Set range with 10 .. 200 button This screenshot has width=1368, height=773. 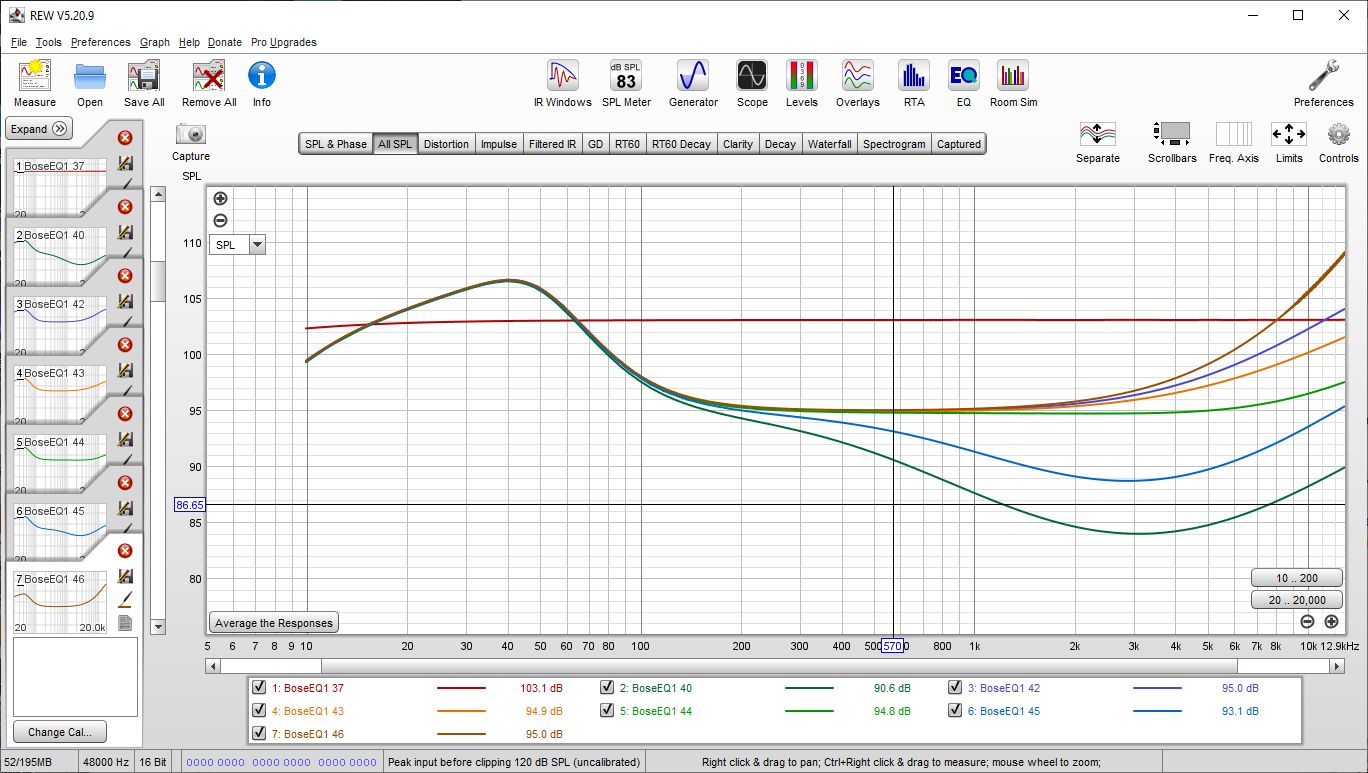[1297, 578]
